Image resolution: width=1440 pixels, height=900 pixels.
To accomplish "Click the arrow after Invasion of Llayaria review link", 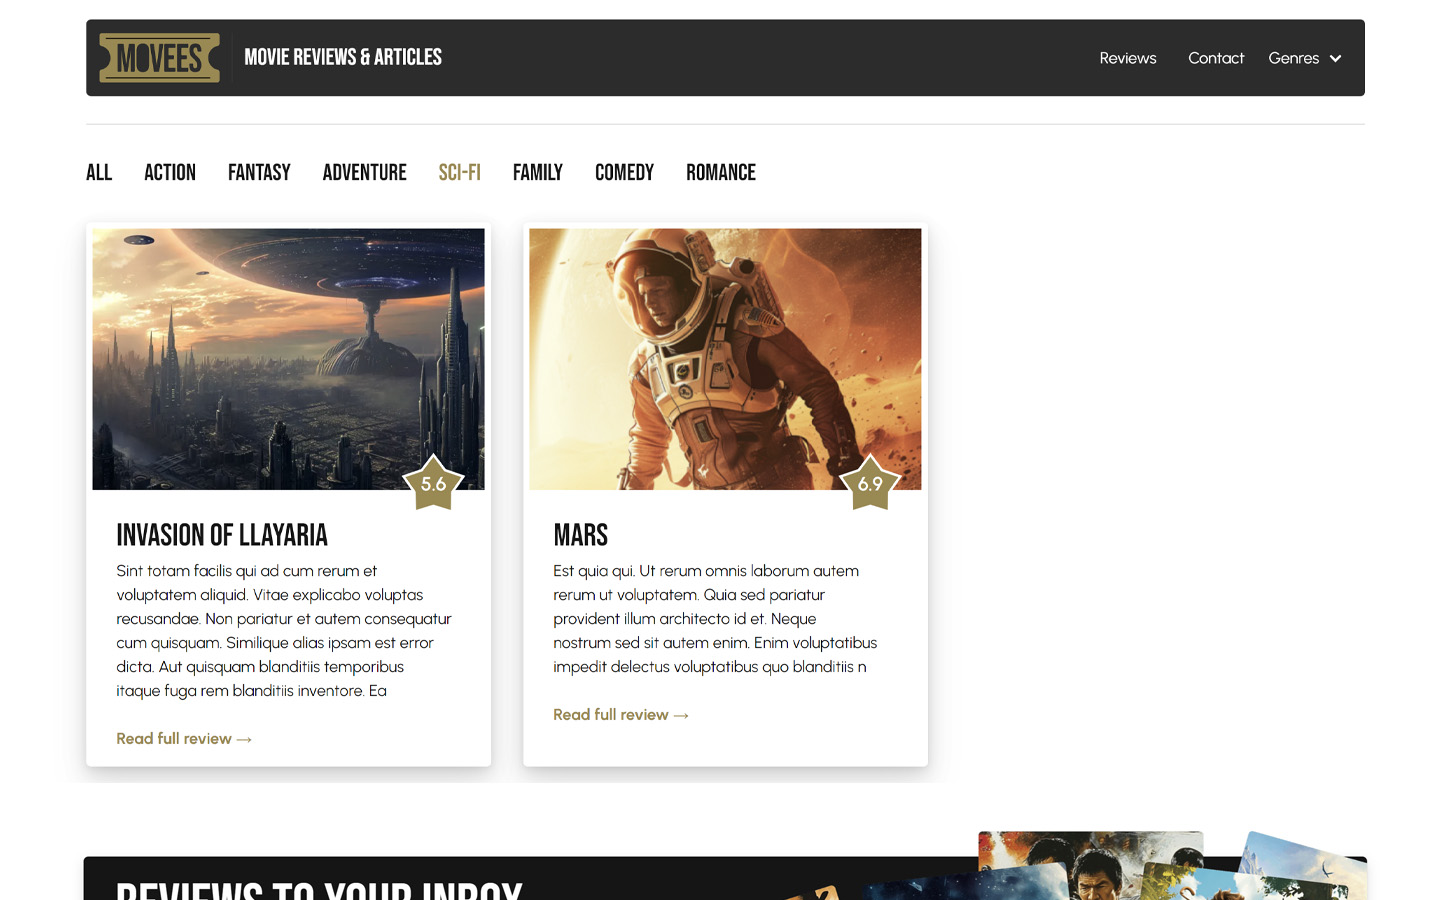I will [x=244, y=738].
